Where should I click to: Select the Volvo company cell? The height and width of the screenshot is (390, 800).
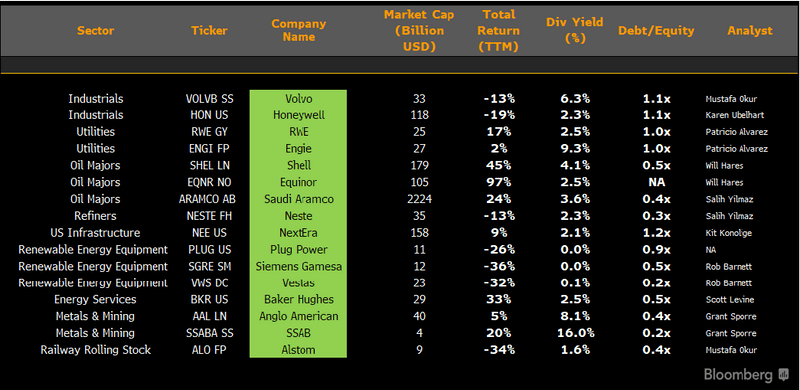(x=298, y=99)
